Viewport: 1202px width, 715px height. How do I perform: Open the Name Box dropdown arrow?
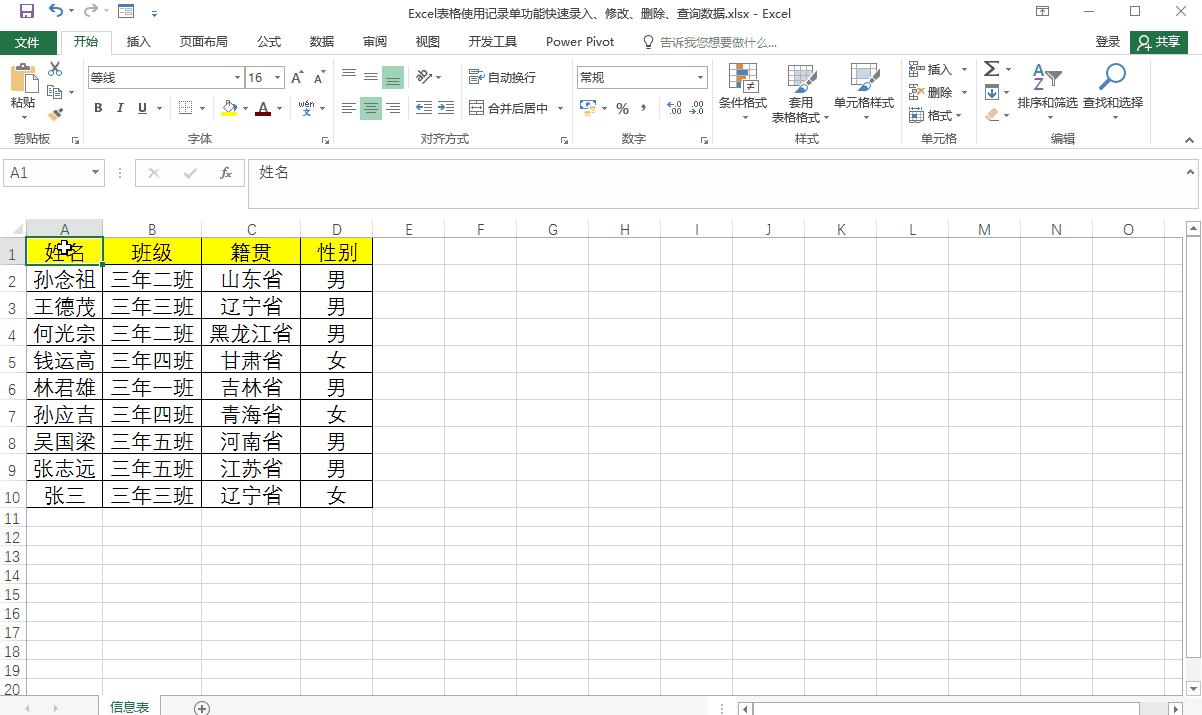95,173
